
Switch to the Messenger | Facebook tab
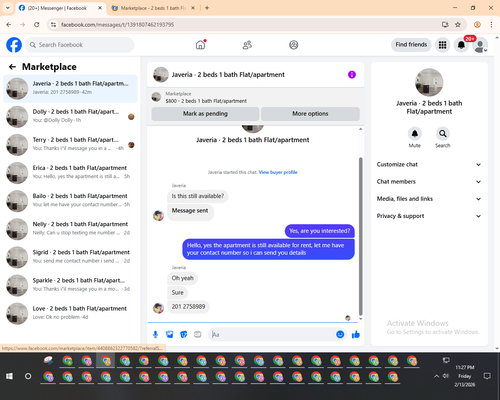click(57, 8)
